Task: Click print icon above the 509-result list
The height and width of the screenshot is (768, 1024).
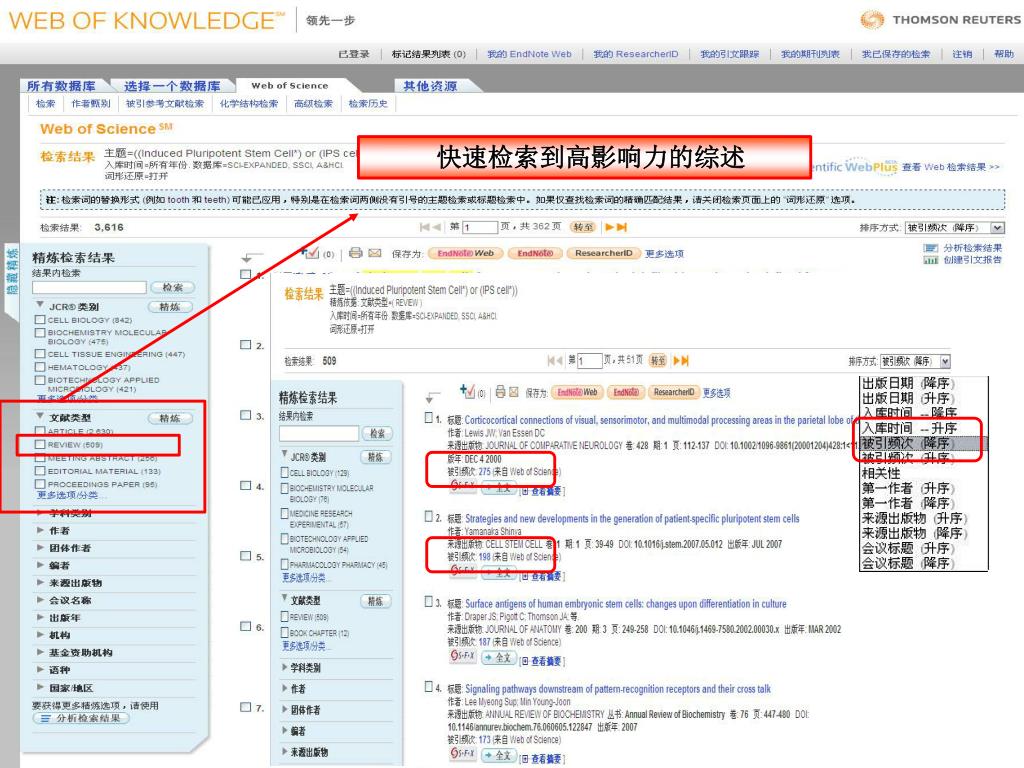Action: (x=500, y=392)
